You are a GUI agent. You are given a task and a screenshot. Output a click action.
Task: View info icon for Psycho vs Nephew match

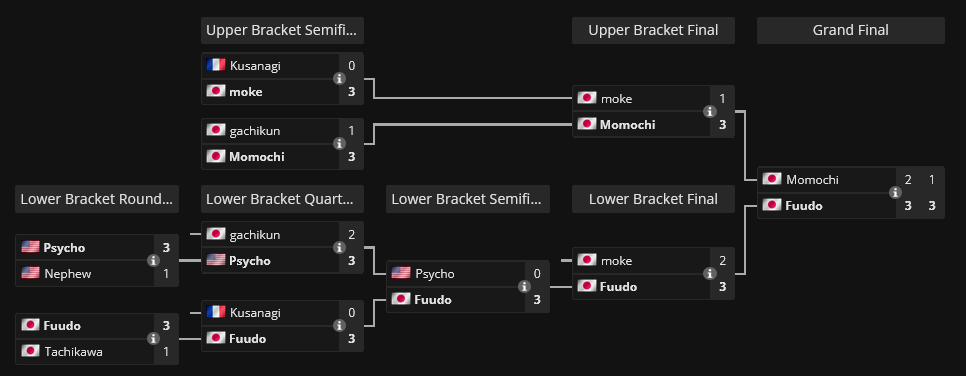[153, 260]
